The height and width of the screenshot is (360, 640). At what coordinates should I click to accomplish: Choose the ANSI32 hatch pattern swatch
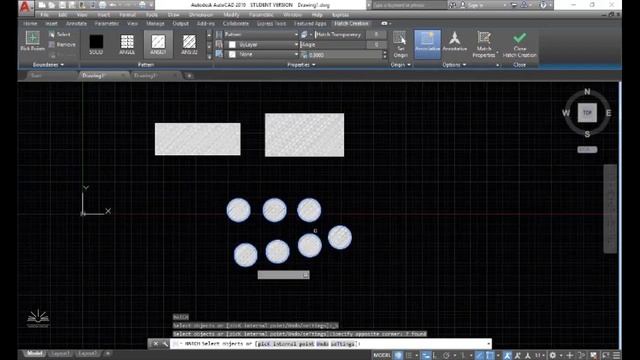189,44
